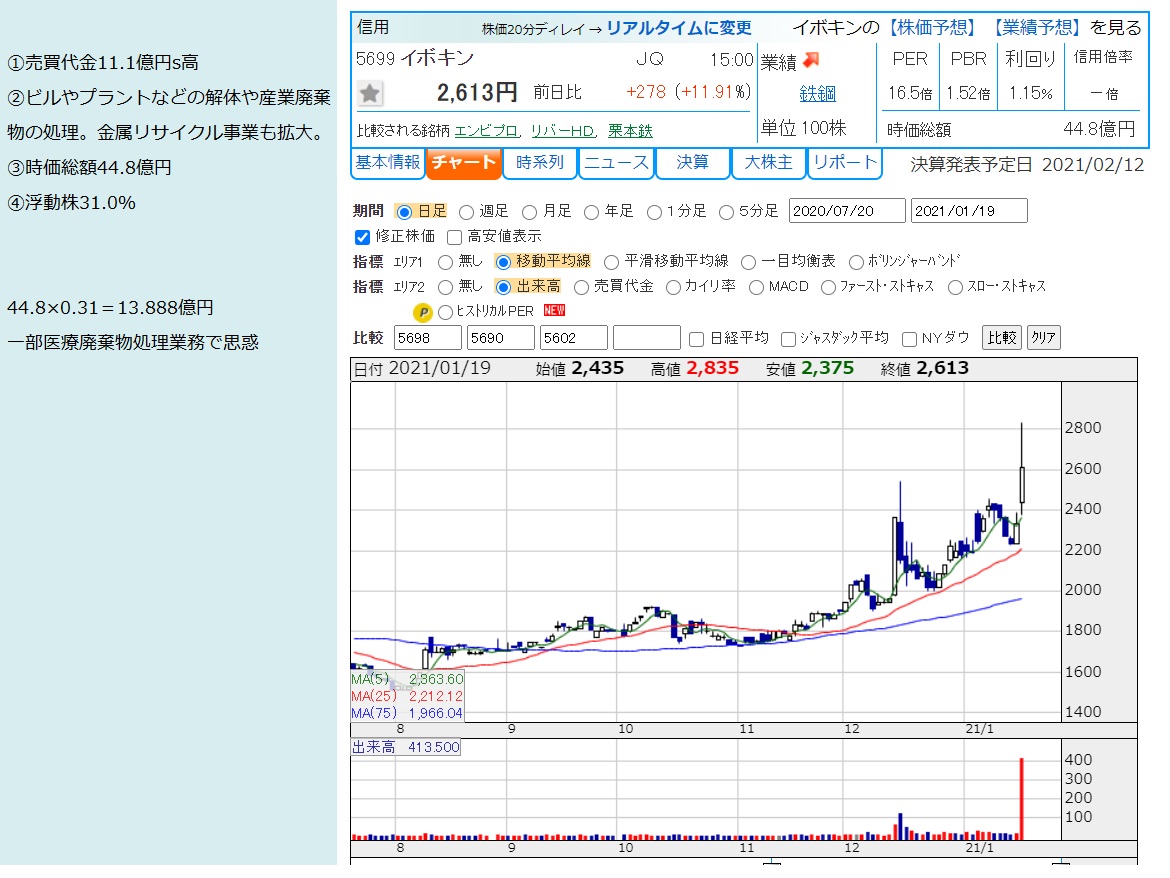Viewport: 1170px width, 878px height.
Task: Click the latest white candlestick at 2600
Action: coord(1022,485)
